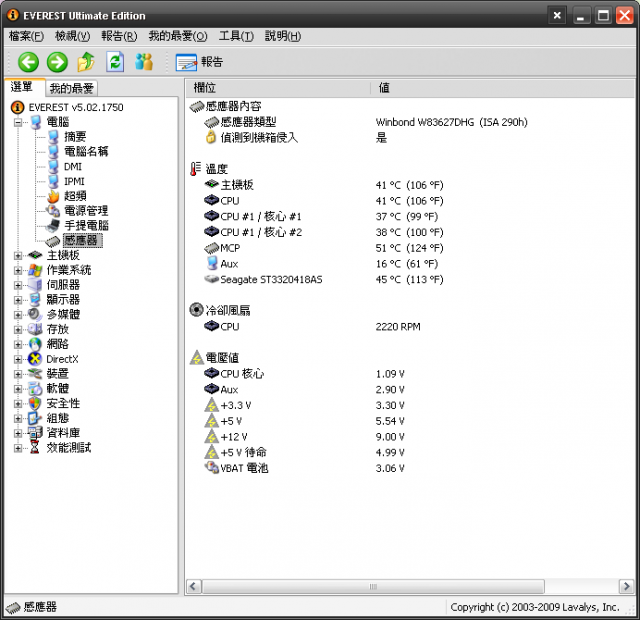This screenshot has height=620, width=640.
Task: Open the 說明(H) menu
Action: coord(283,36)
